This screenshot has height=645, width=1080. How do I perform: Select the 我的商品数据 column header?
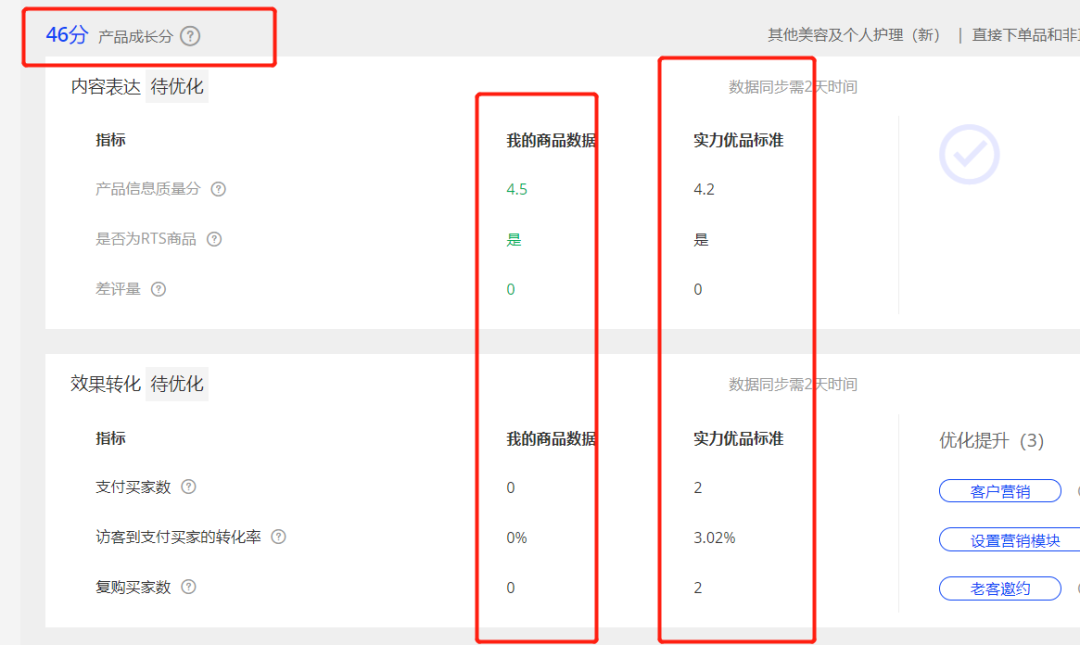coord(551,139)
